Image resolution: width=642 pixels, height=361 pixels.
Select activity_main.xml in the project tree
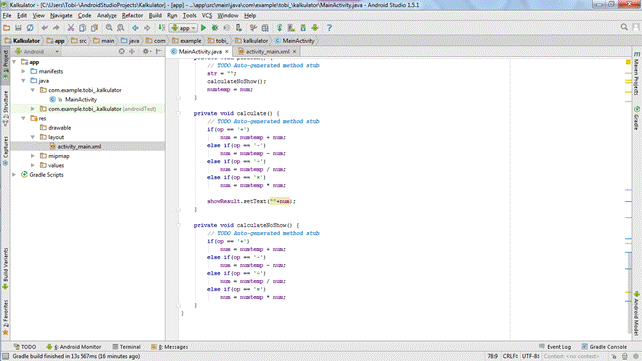(79, 147)
